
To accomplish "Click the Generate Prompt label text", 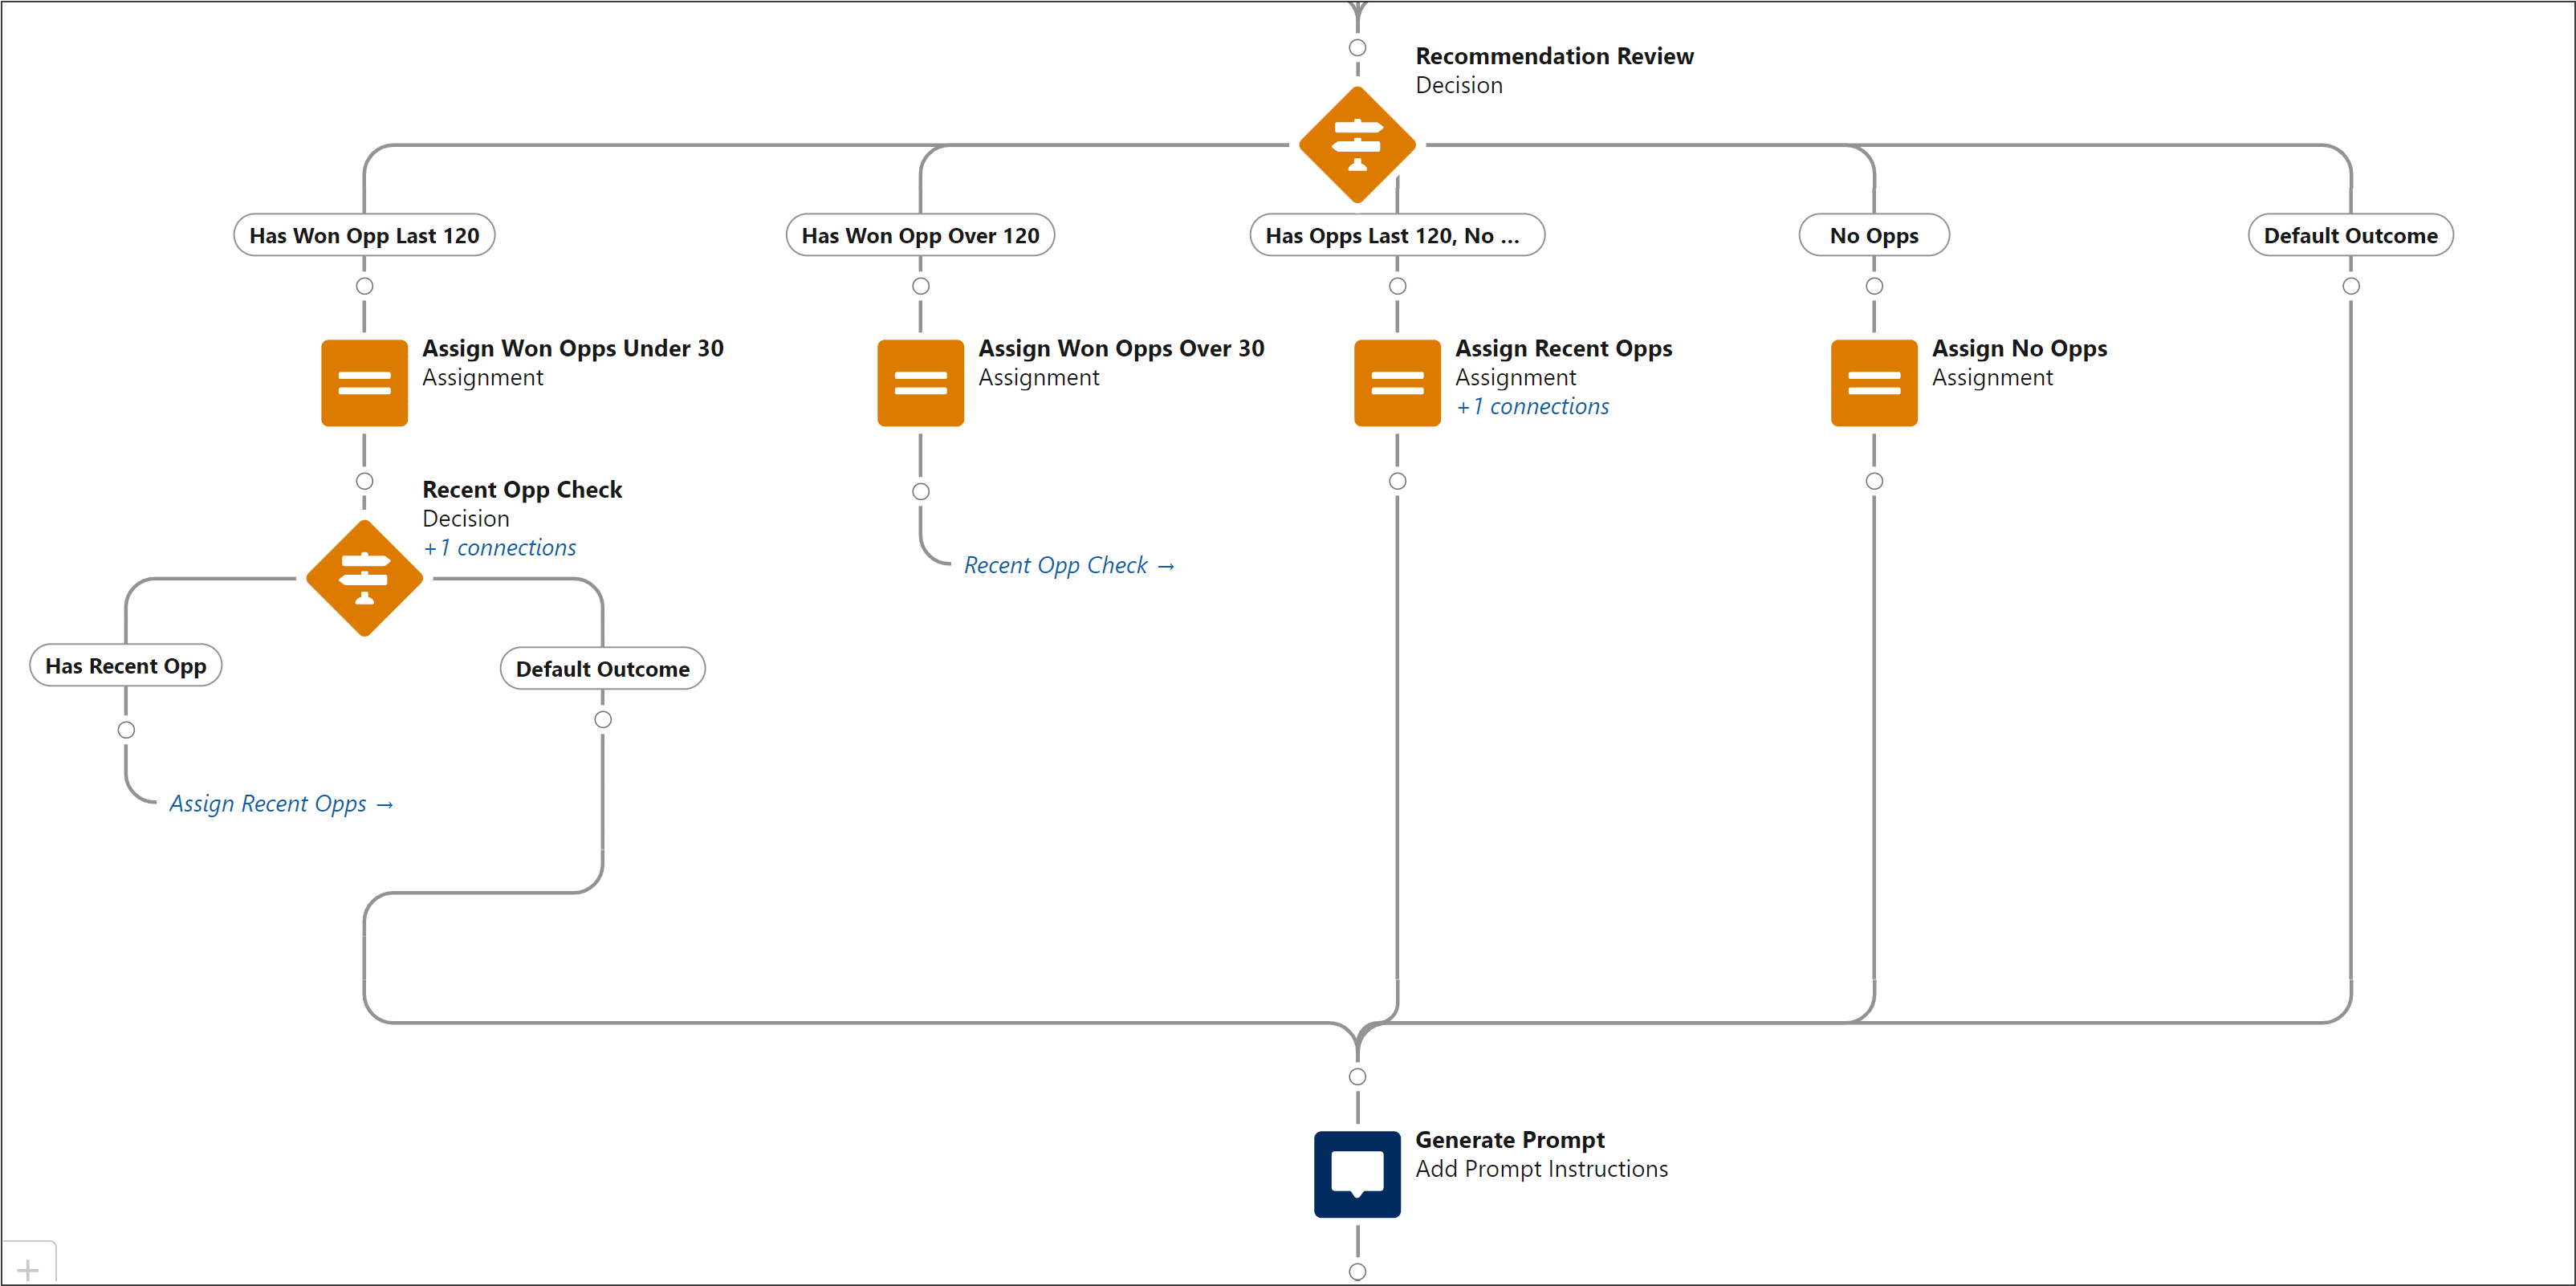I will click(1509, 1140).
